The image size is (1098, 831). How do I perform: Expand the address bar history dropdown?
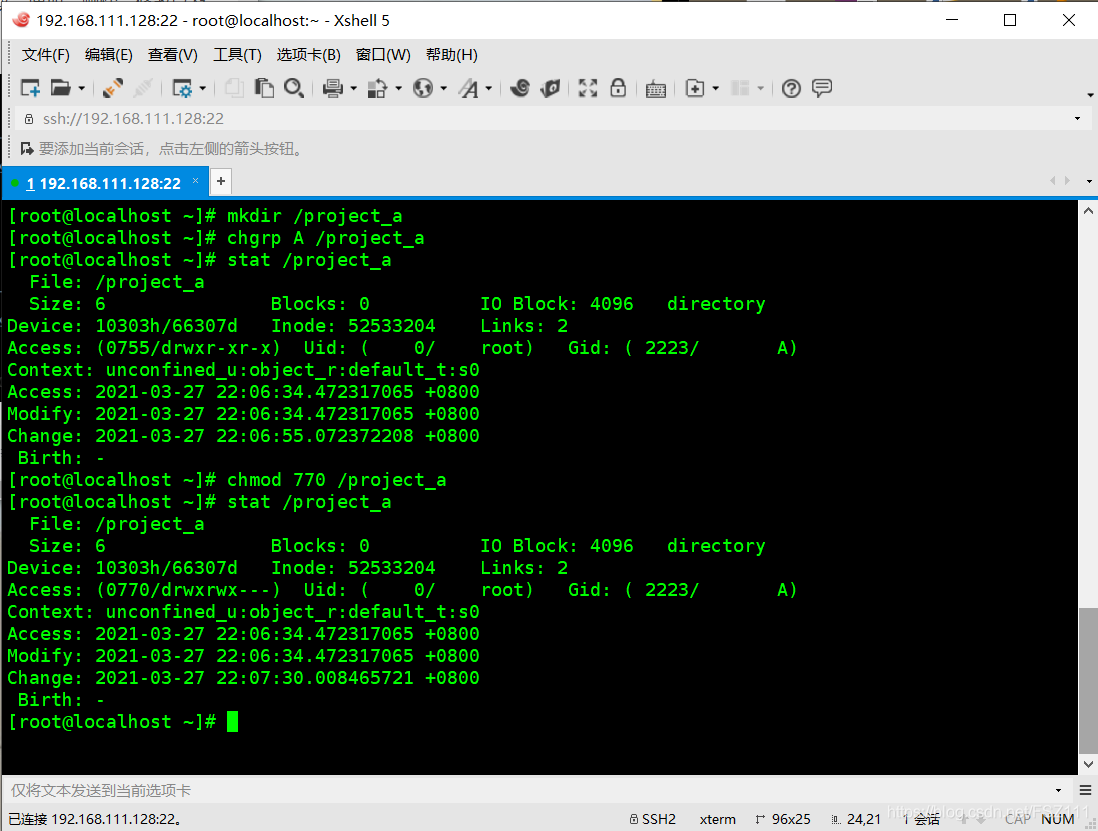1077,119
